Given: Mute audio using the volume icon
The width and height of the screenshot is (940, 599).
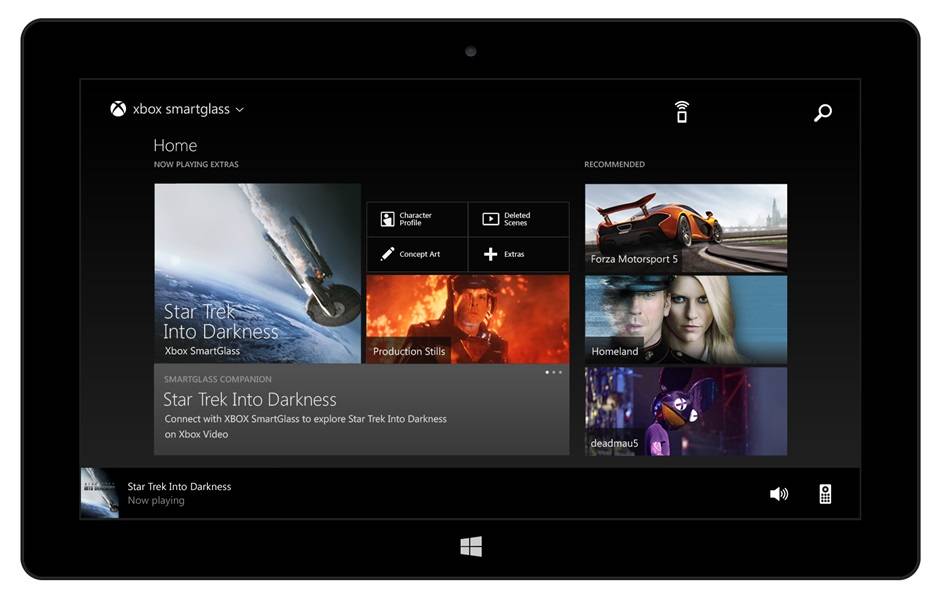Looking at the screenshot, I should (x=778, y=492).
